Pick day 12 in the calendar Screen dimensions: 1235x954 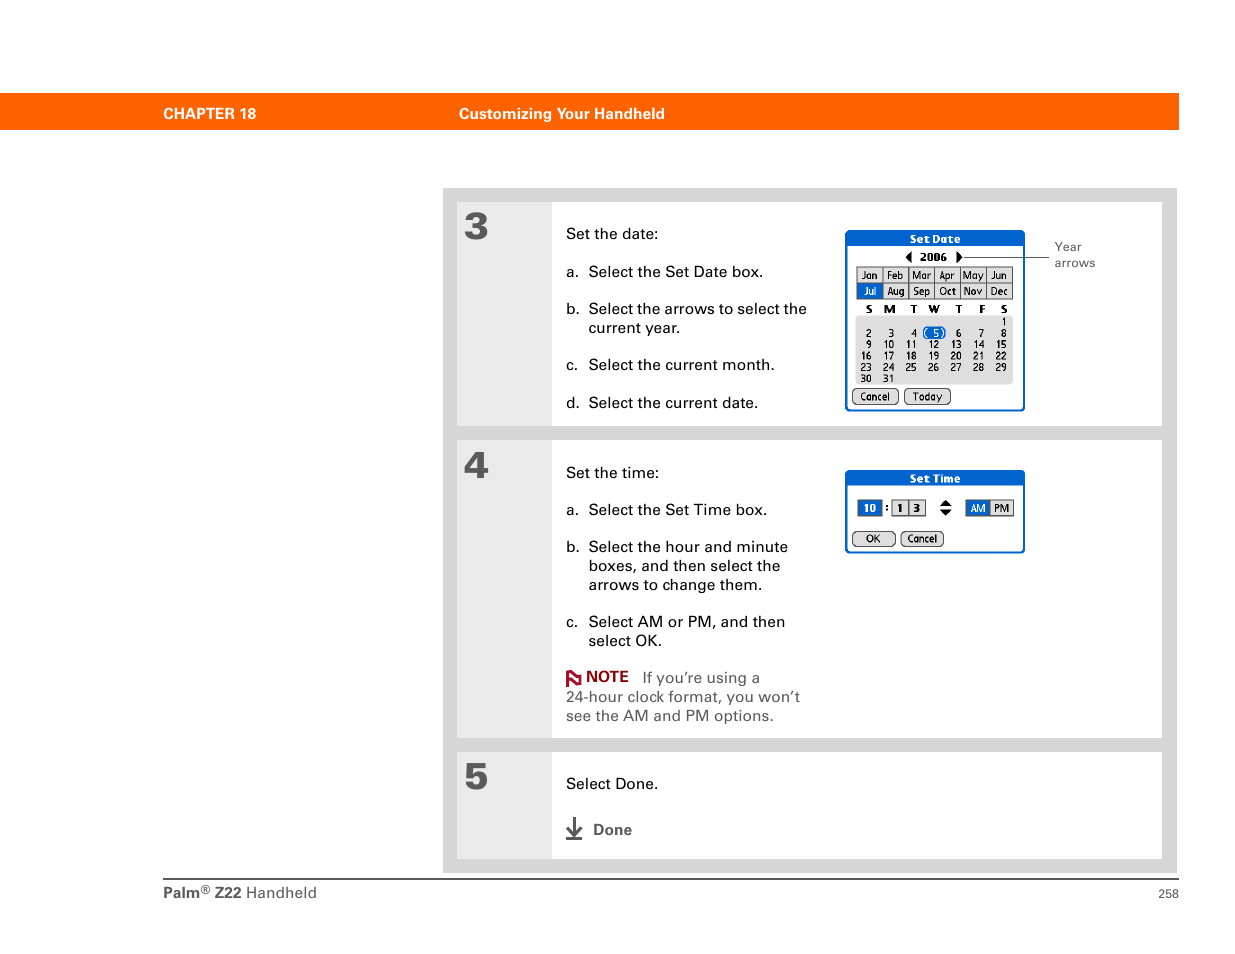click(934, 345)
